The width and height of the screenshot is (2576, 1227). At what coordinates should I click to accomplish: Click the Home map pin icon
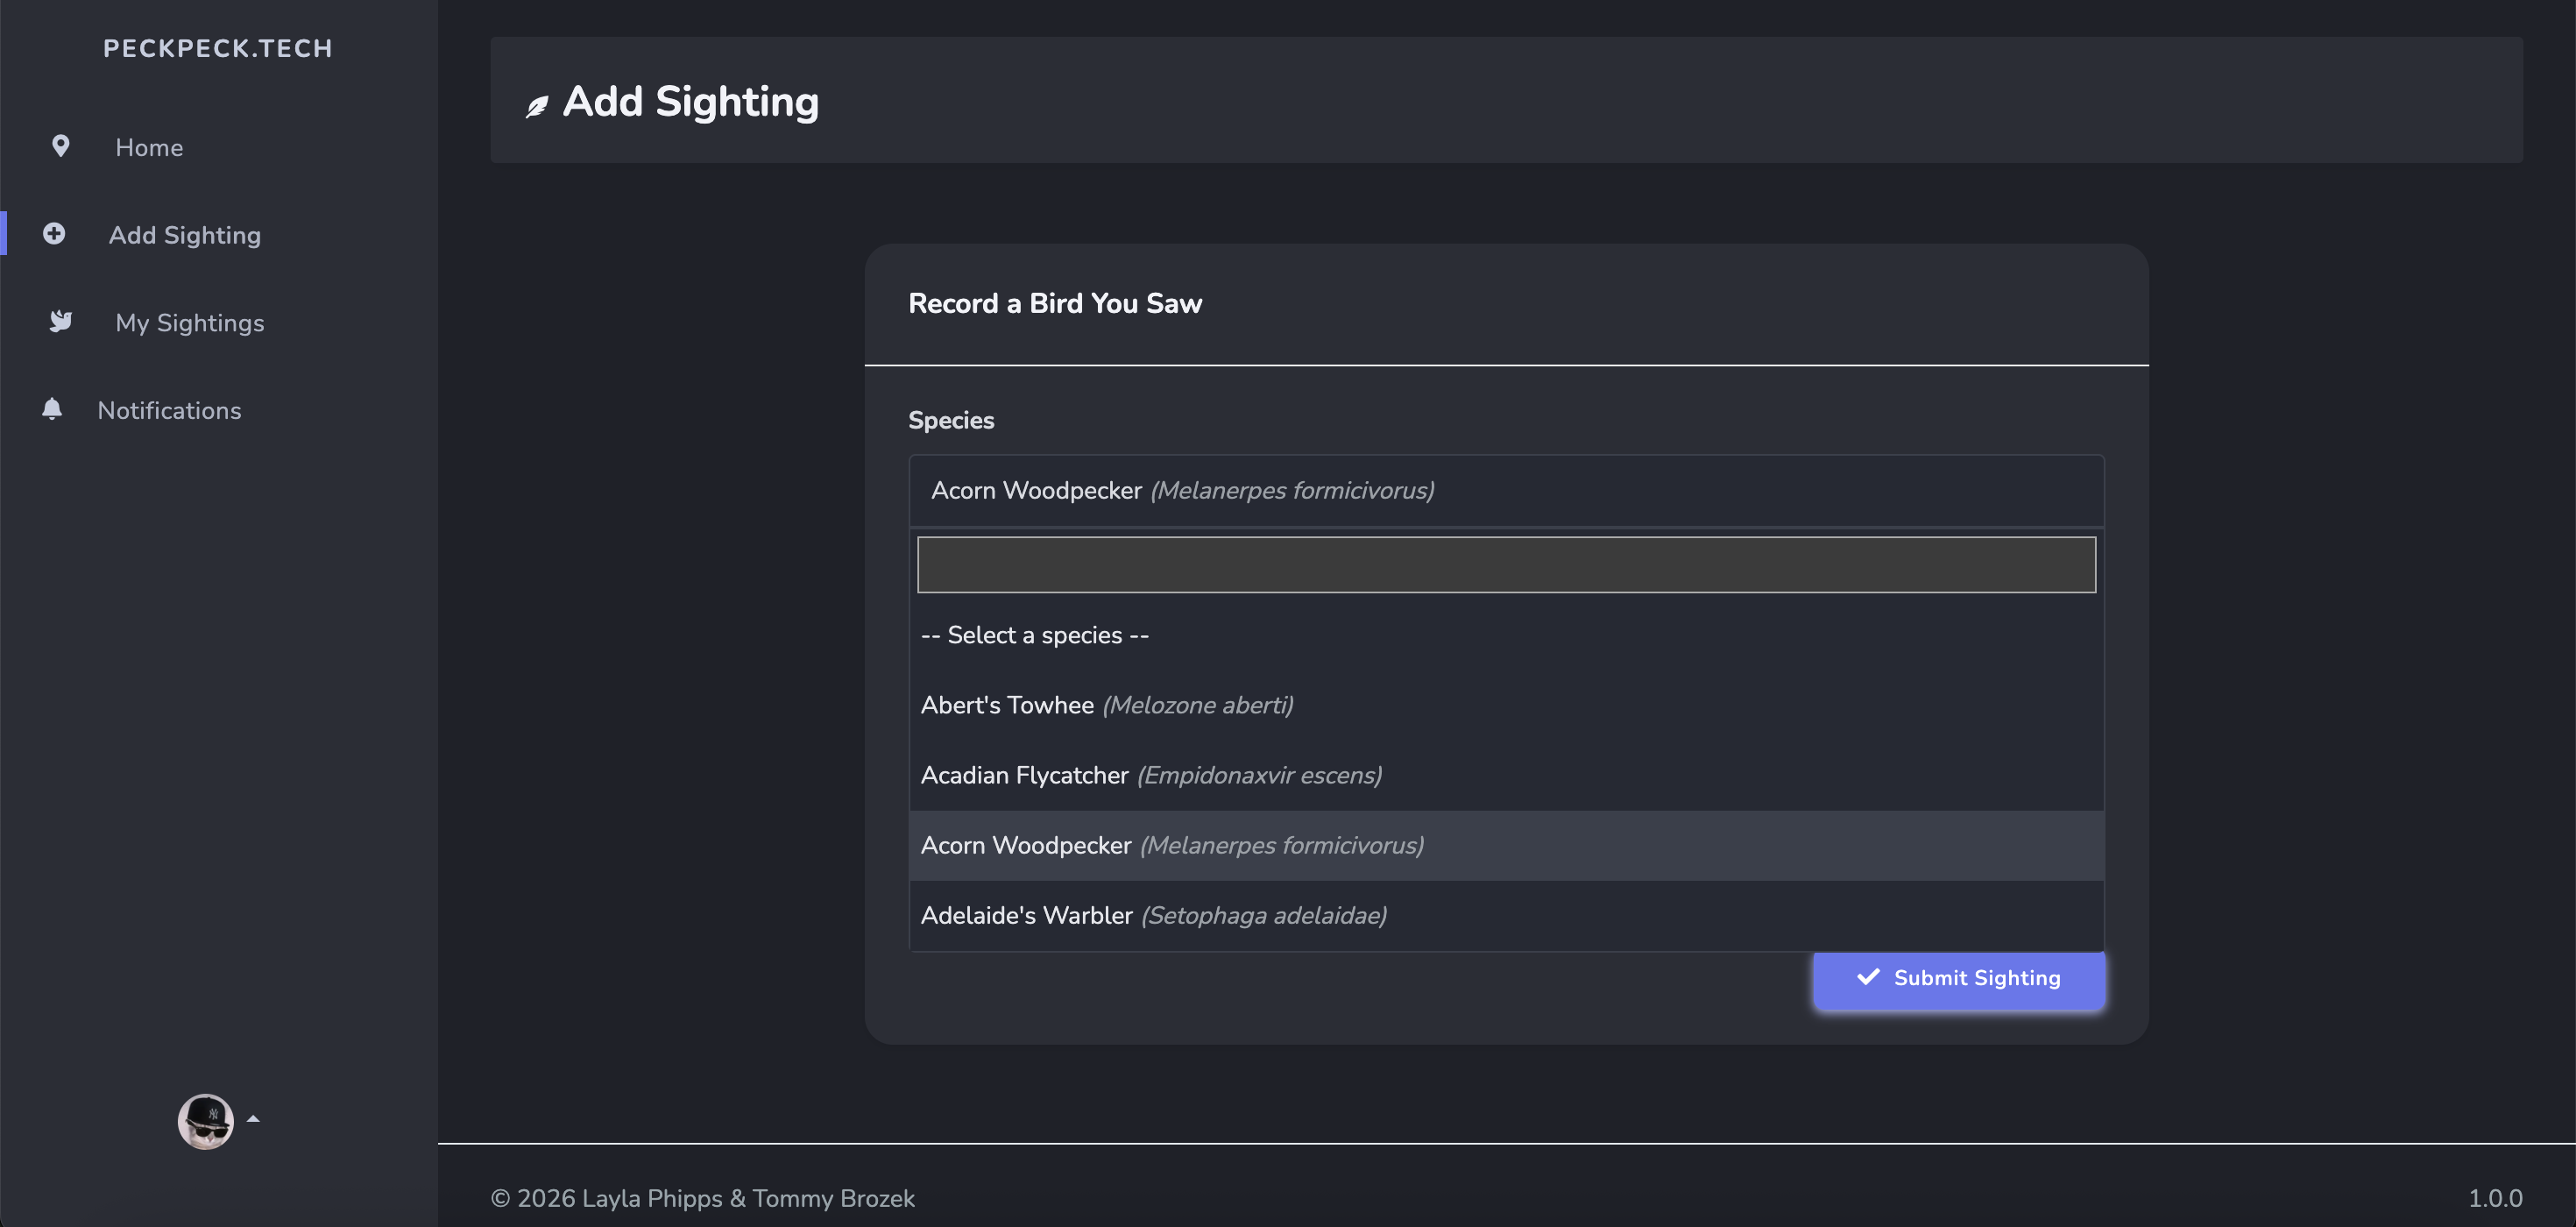pos(61,147)
